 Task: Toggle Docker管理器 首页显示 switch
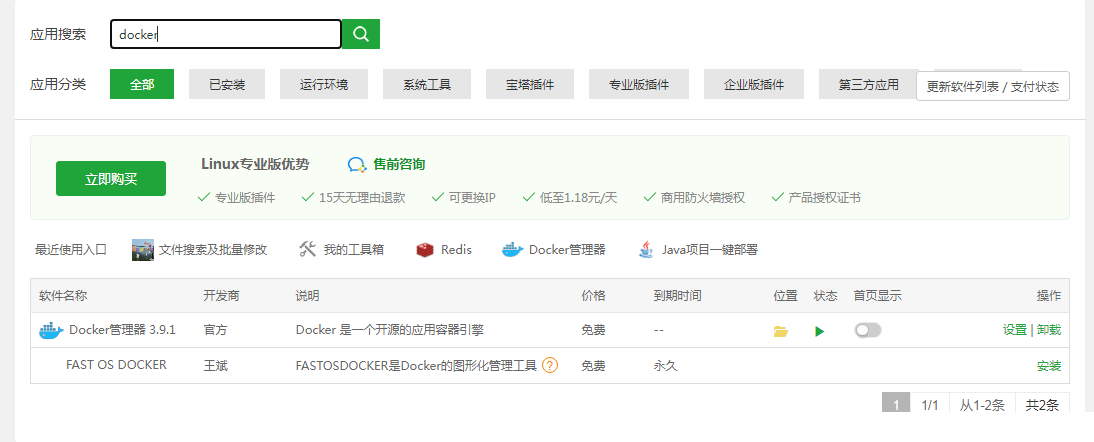(x=868, y=330)
